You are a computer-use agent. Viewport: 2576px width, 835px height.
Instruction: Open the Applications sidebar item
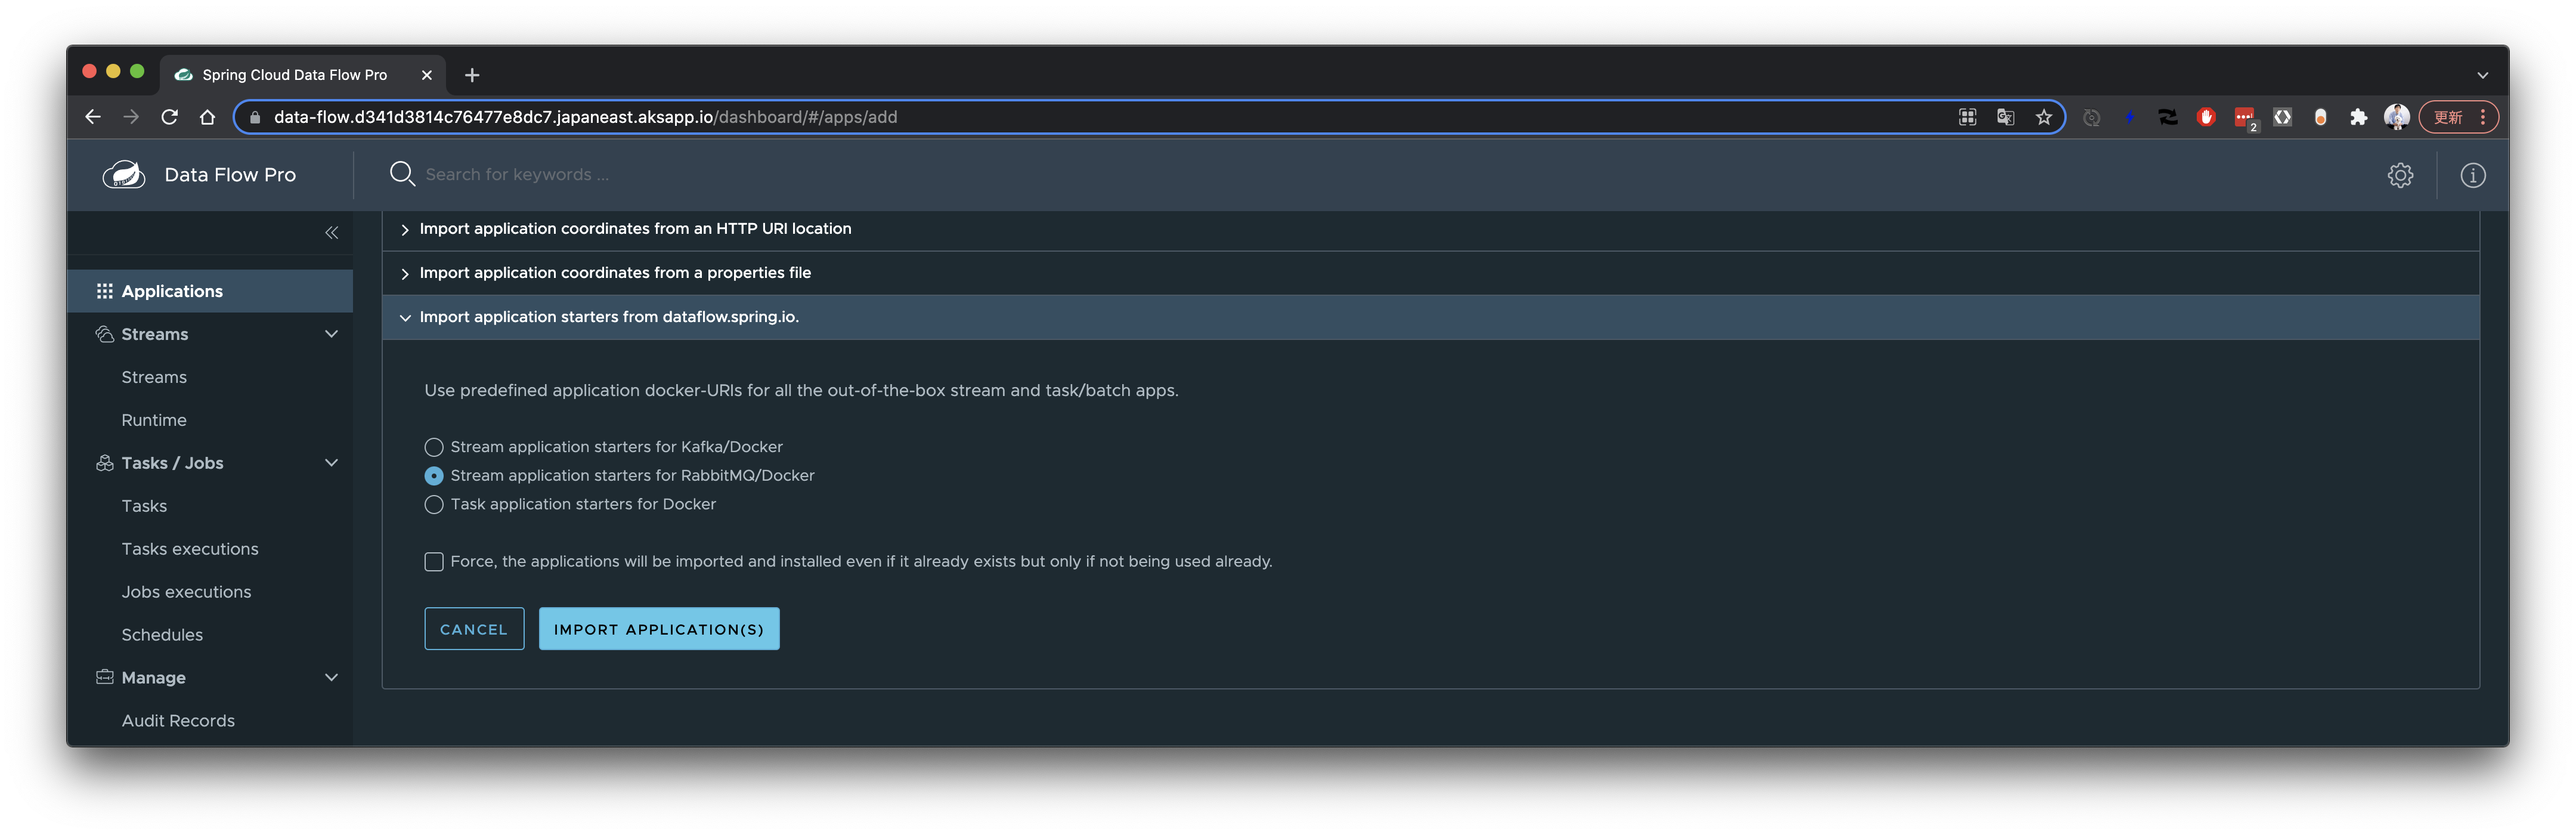210,291
